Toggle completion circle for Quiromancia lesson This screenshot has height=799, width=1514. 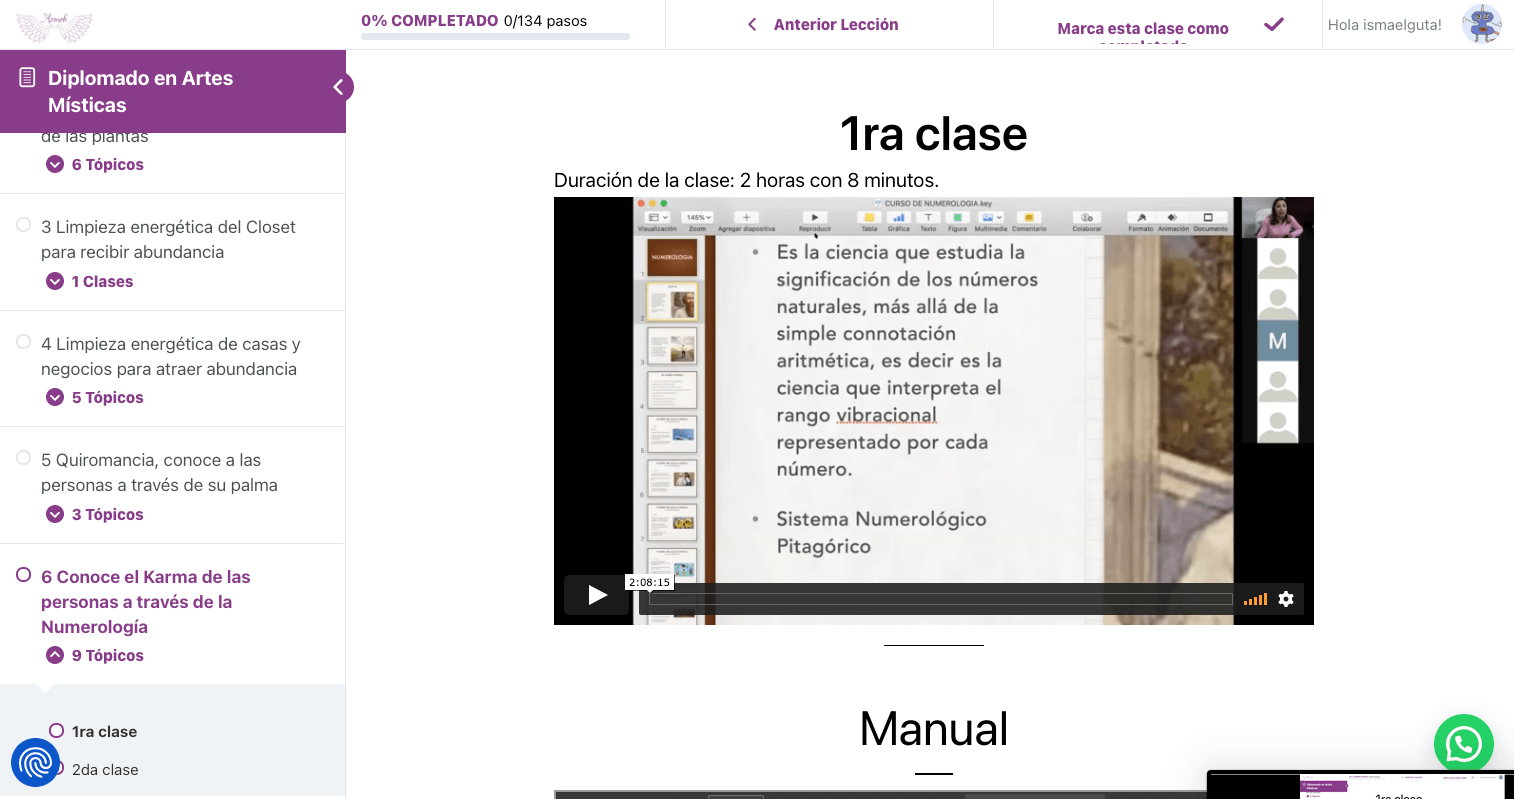coord(23,458)
